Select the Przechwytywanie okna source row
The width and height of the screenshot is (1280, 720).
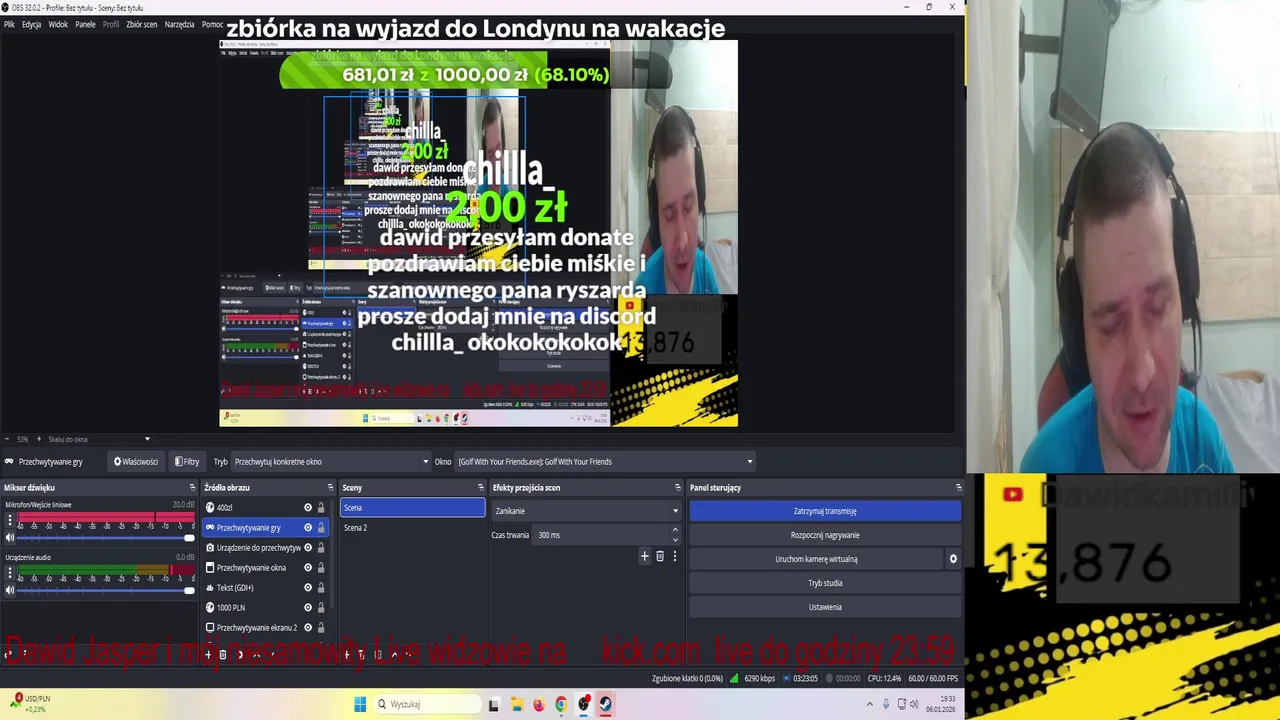click(x=267, y=568)
